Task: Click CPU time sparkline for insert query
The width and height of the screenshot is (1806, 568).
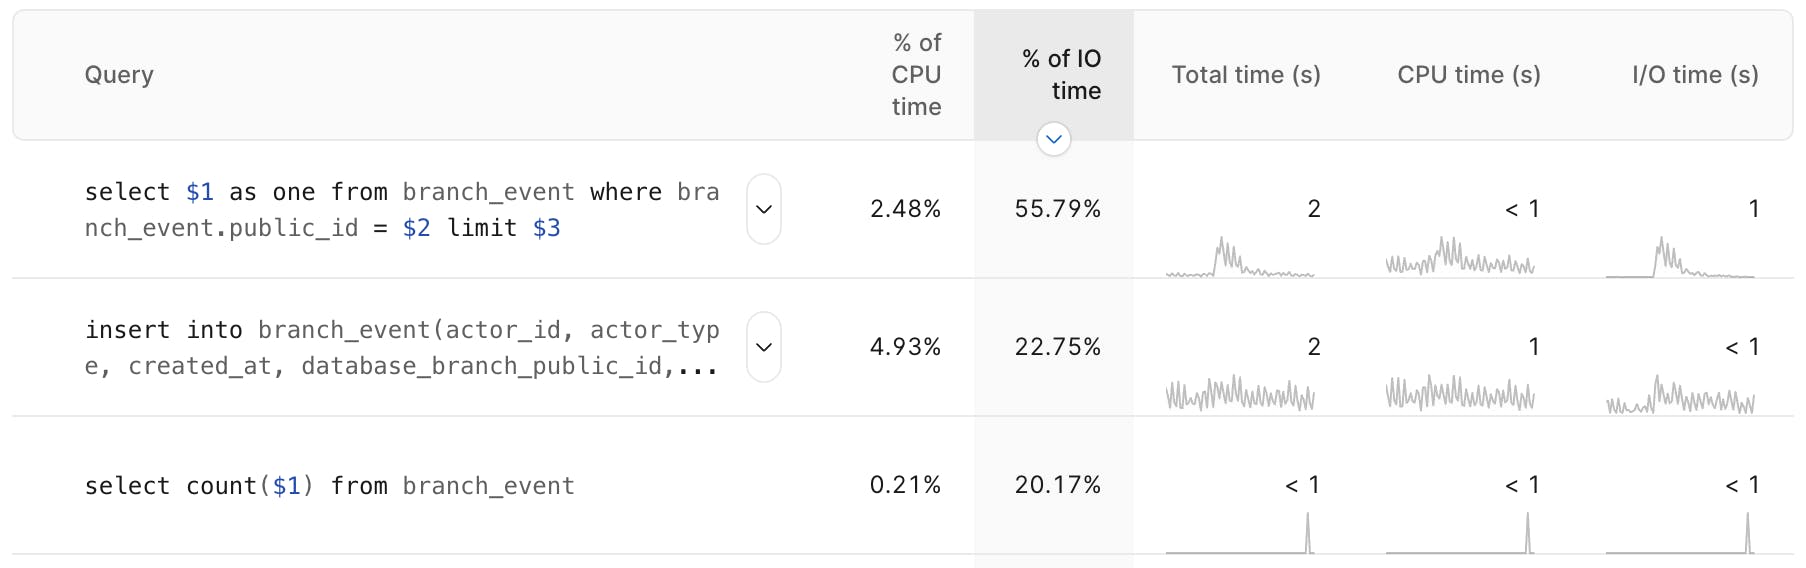Action: pos(1460,394)
